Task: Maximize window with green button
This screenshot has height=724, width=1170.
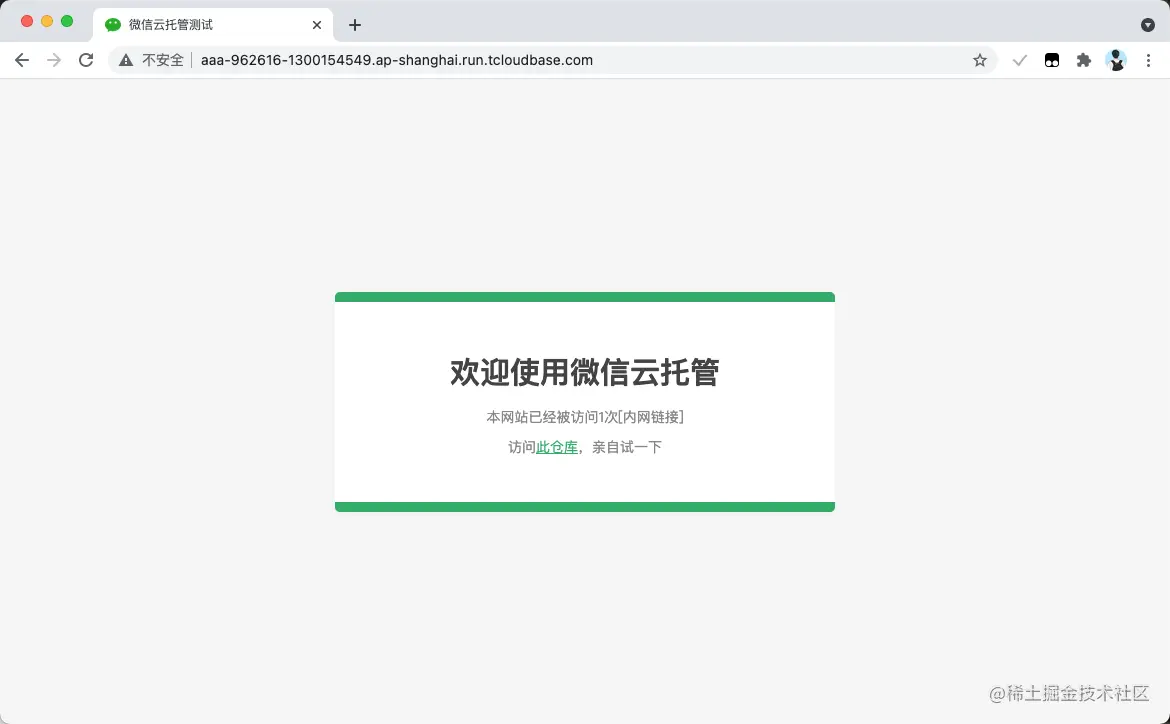Action: pos(67,22)
